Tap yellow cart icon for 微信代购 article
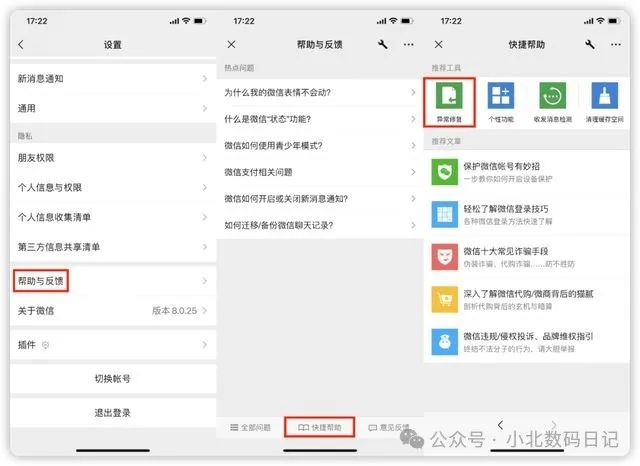 pos(444,299)
